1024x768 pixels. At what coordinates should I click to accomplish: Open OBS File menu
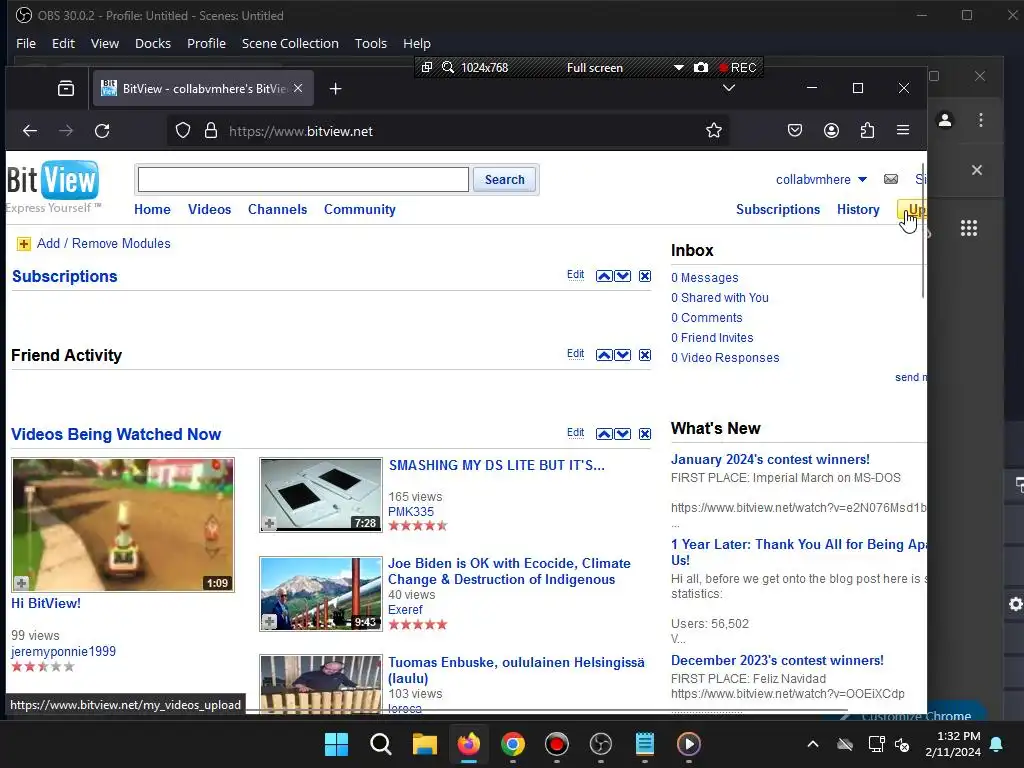pyautogui.click(x=26, y=43)
